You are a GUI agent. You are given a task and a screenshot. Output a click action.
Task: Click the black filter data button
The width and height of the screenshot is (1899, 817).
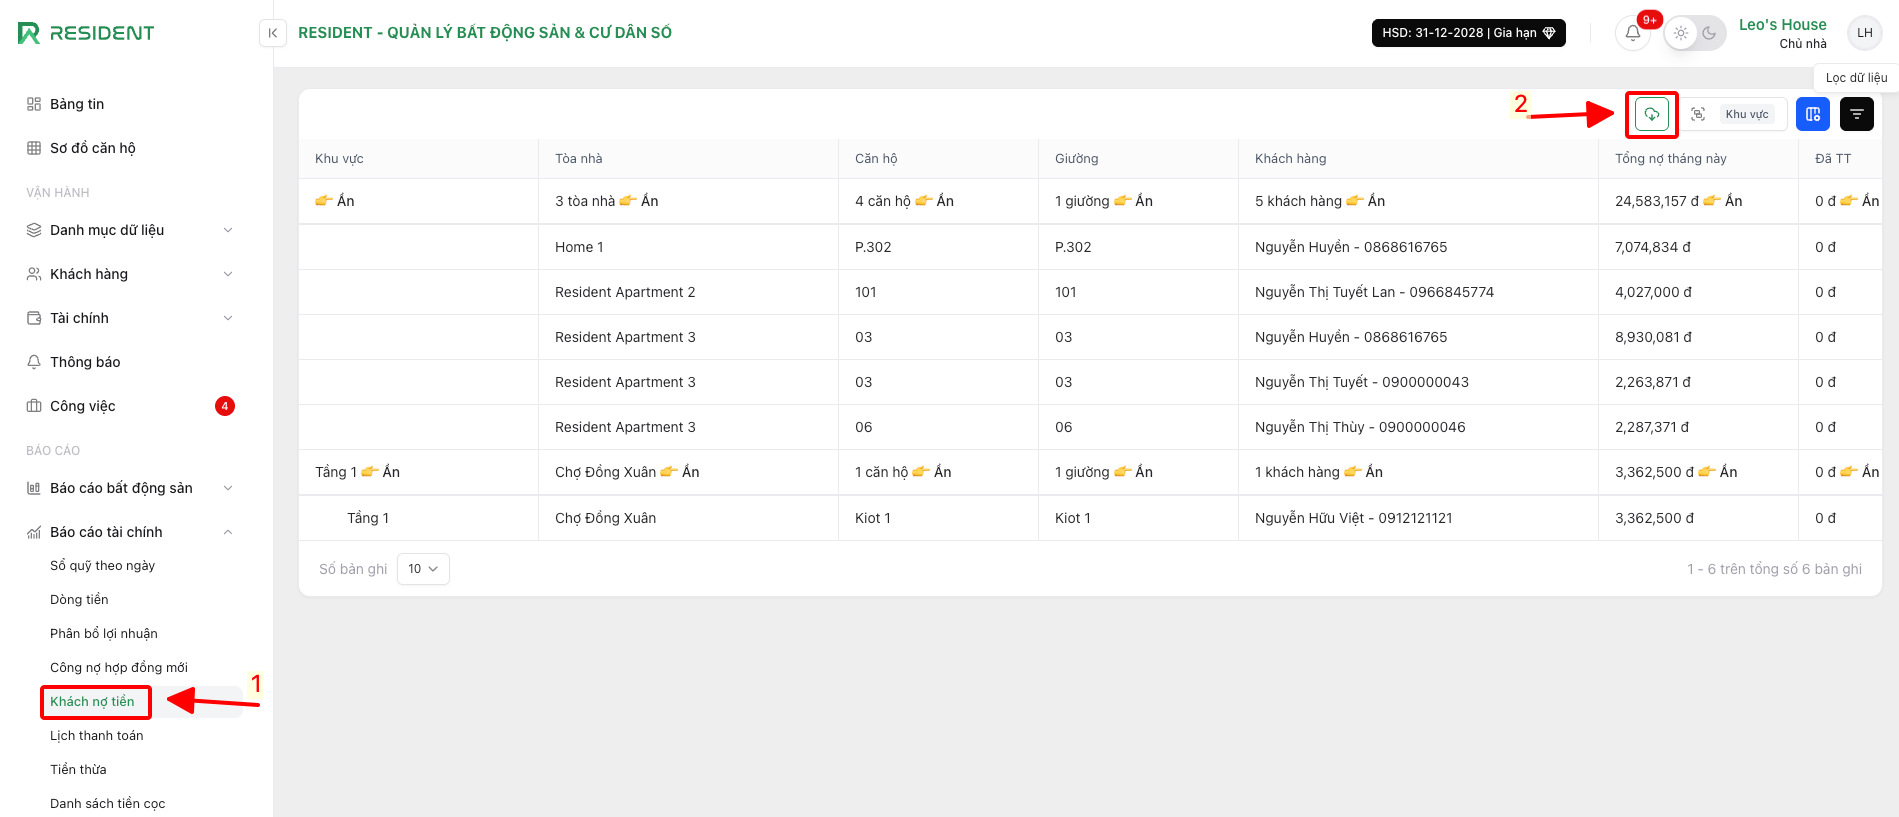tap(1856, 114)
